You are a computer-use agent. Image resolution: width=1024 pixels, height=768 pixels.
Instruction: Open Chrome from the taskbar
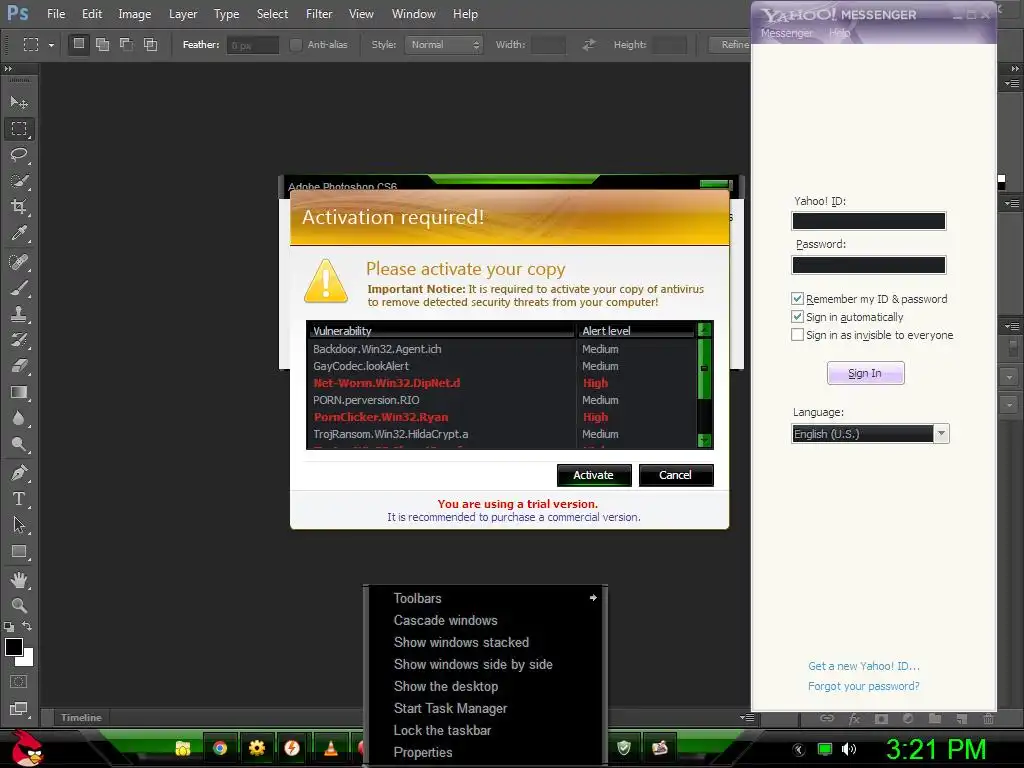[220, 748]
